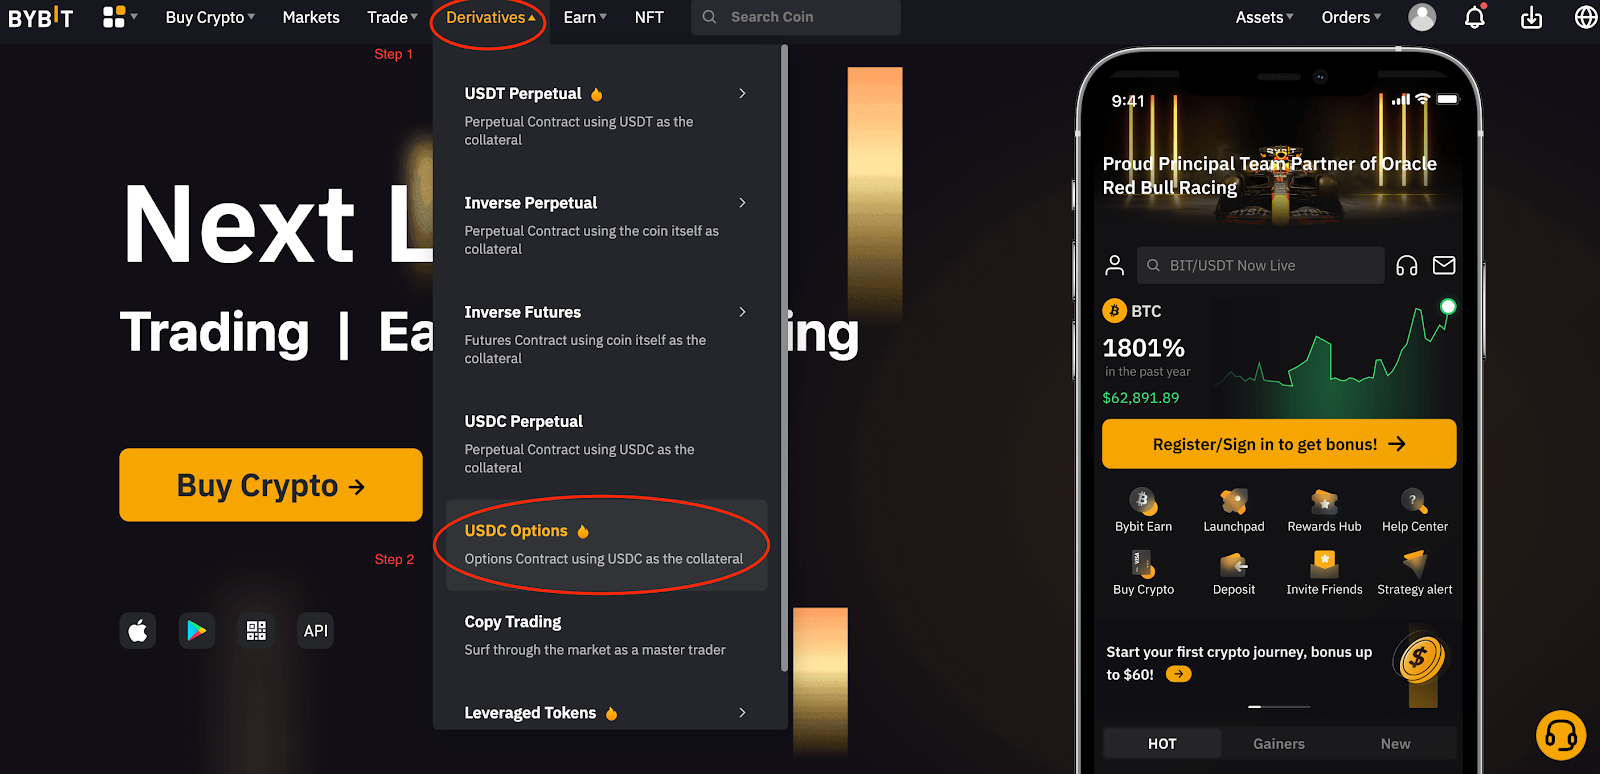This screenshot has width=1600, height=774.
Task: Open the Orders dropdown menu
Action: pyautogui.click(x=1351, y=17)
